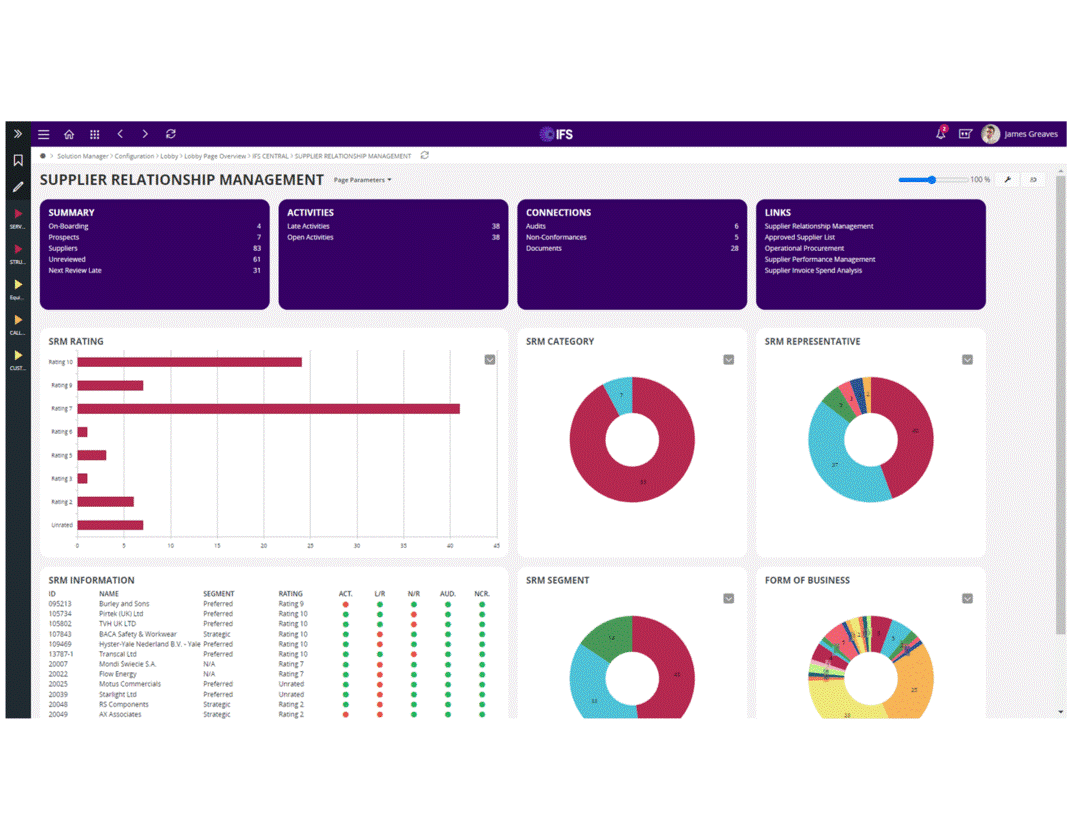1072x840 pixels.
Task: Open the notifications bell
Action: pos(941,134)
